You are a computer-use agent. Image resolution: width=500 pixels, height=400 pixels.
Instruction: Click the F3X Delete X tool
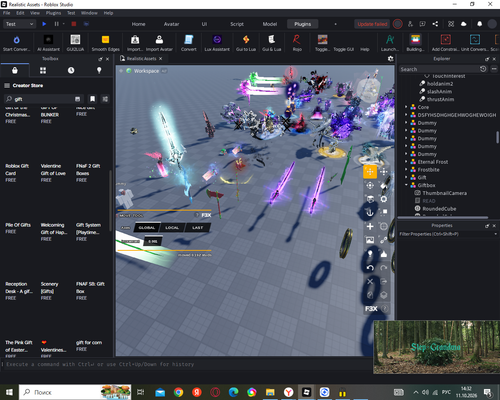tap(370, 282)
